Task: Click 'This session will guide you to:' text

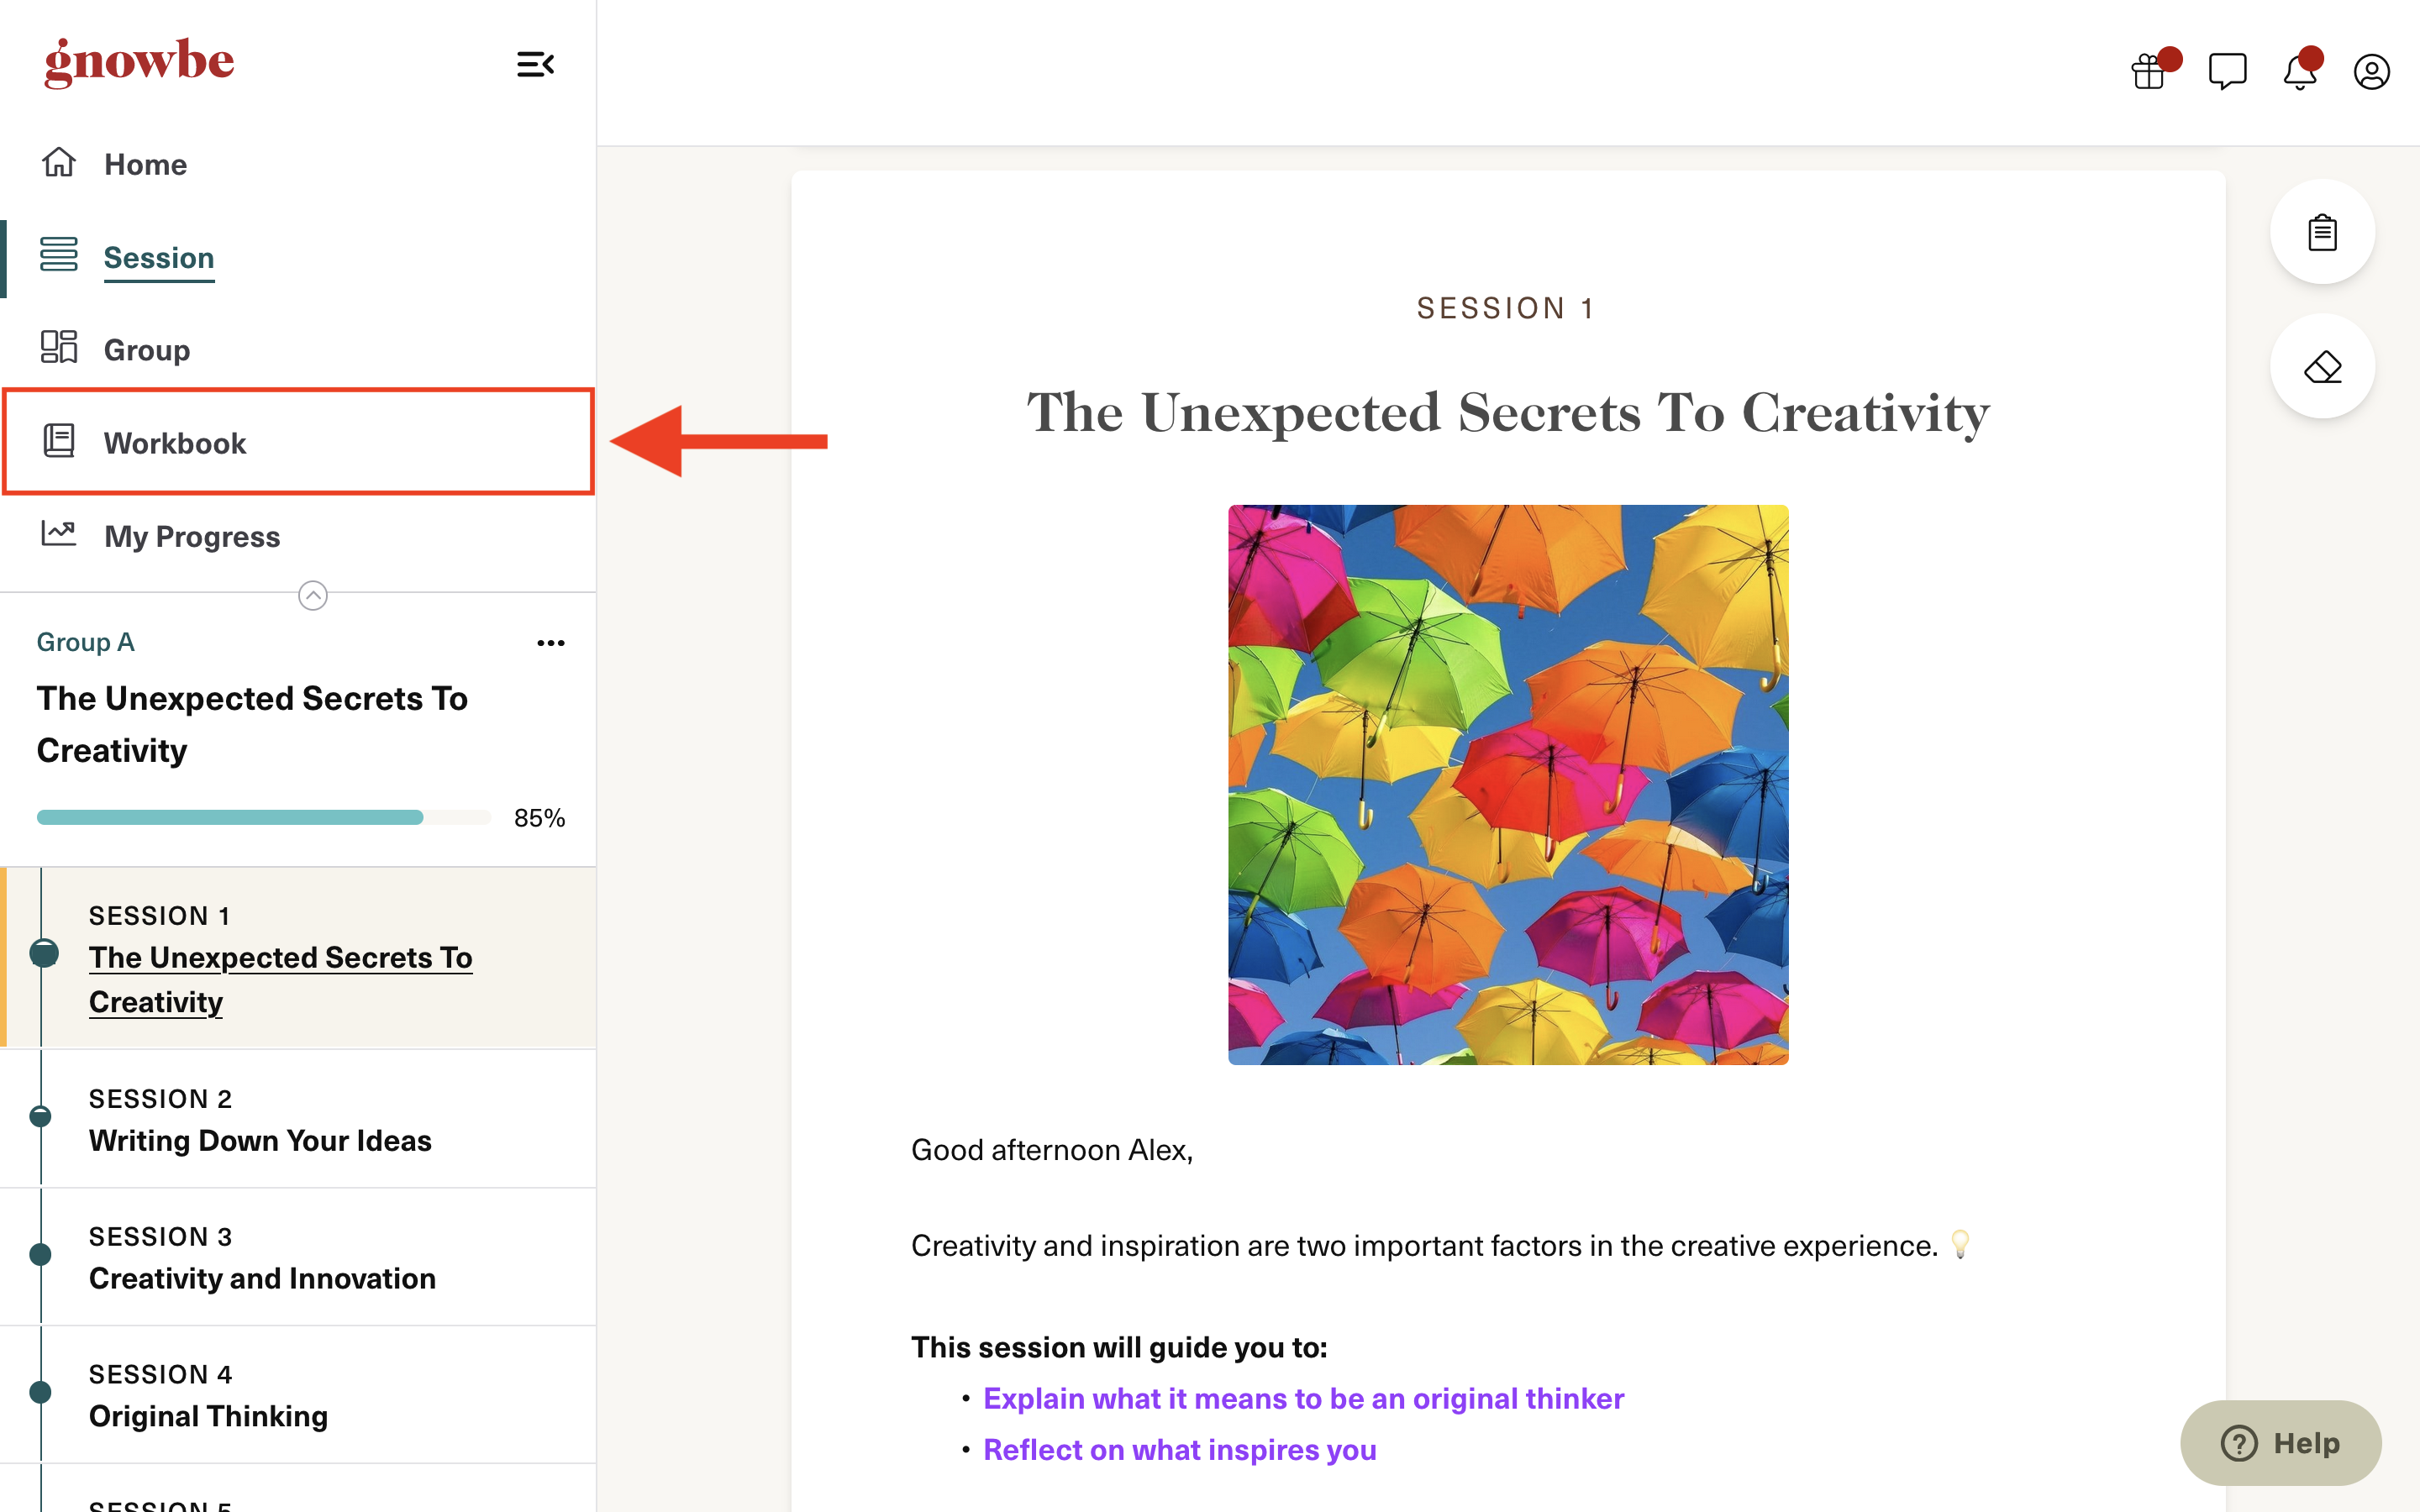Action: [x=1119, y=1347]
